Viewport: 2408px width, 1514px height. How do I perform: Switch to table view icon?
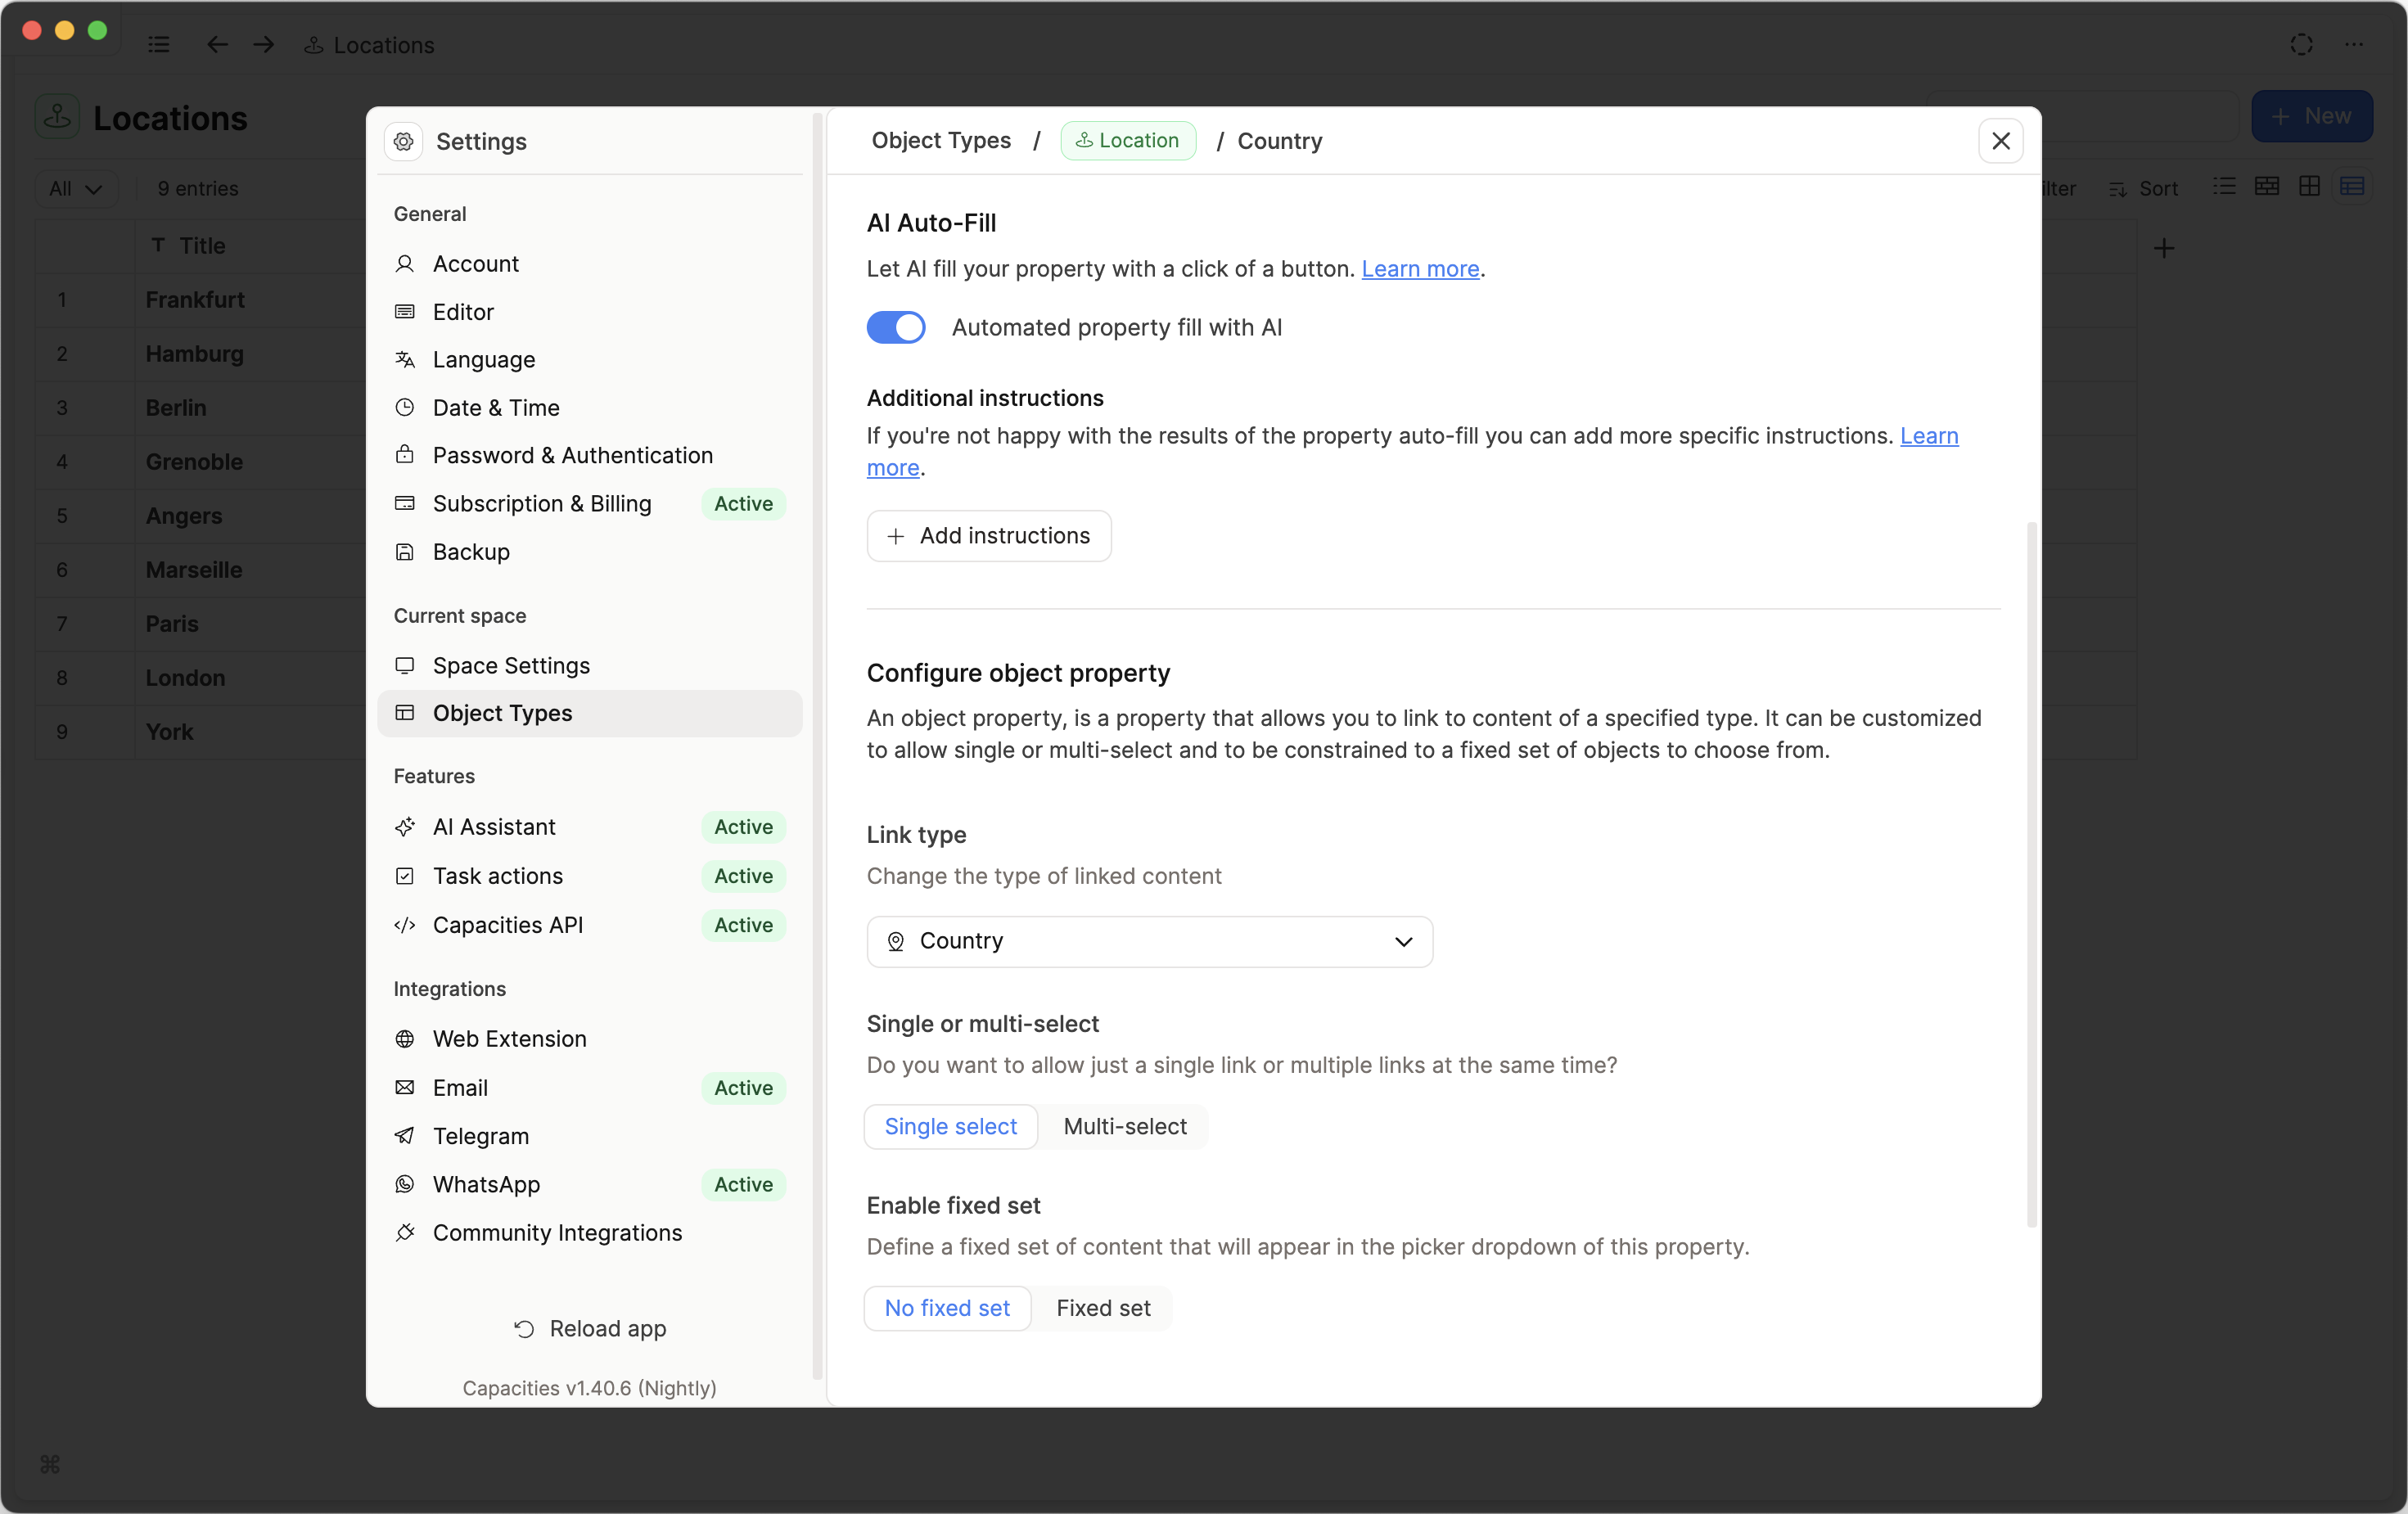click(x=2352, y=187)
